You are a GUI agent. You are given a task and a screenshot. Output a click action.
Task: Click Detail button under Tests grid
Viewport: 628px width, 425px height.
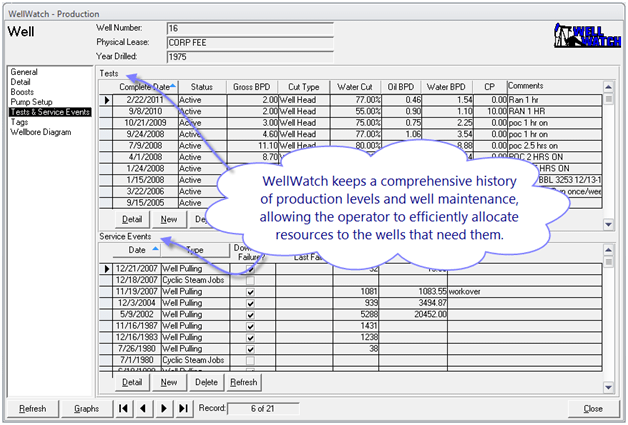[x=132, y=220]
